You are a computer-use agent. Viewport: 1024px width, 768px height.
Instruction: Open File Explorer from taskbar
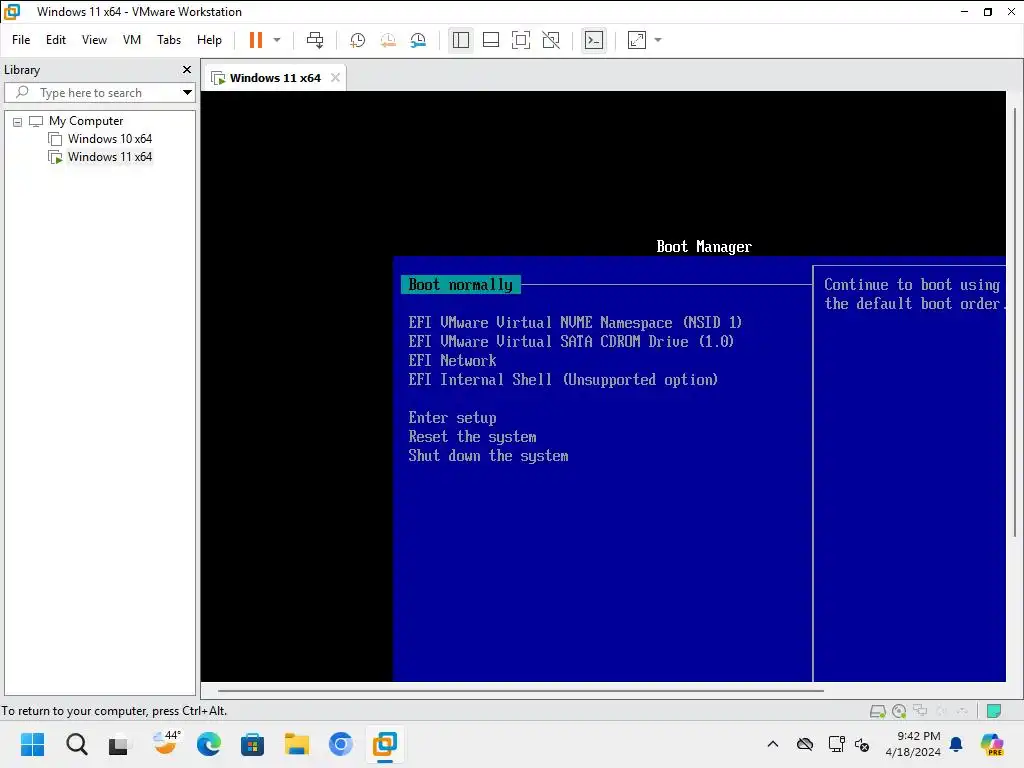click(296, 744)
